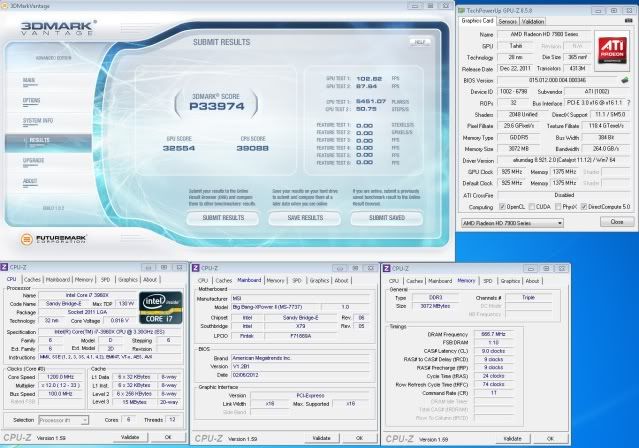This screenshot has height=448, width=639.
Task: Open CPU tab in the Mainboard window
Action: coord(203,280)
